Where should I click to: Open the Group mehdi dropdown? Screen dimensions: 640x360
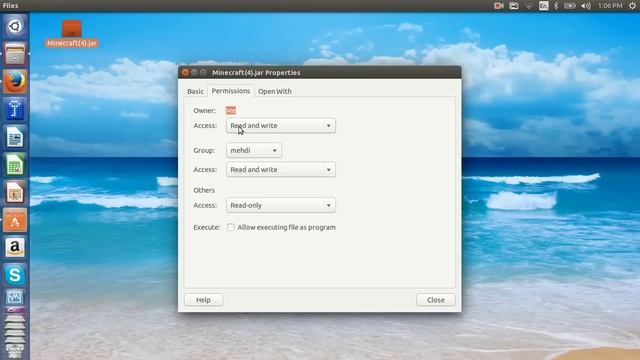point(253,150)
